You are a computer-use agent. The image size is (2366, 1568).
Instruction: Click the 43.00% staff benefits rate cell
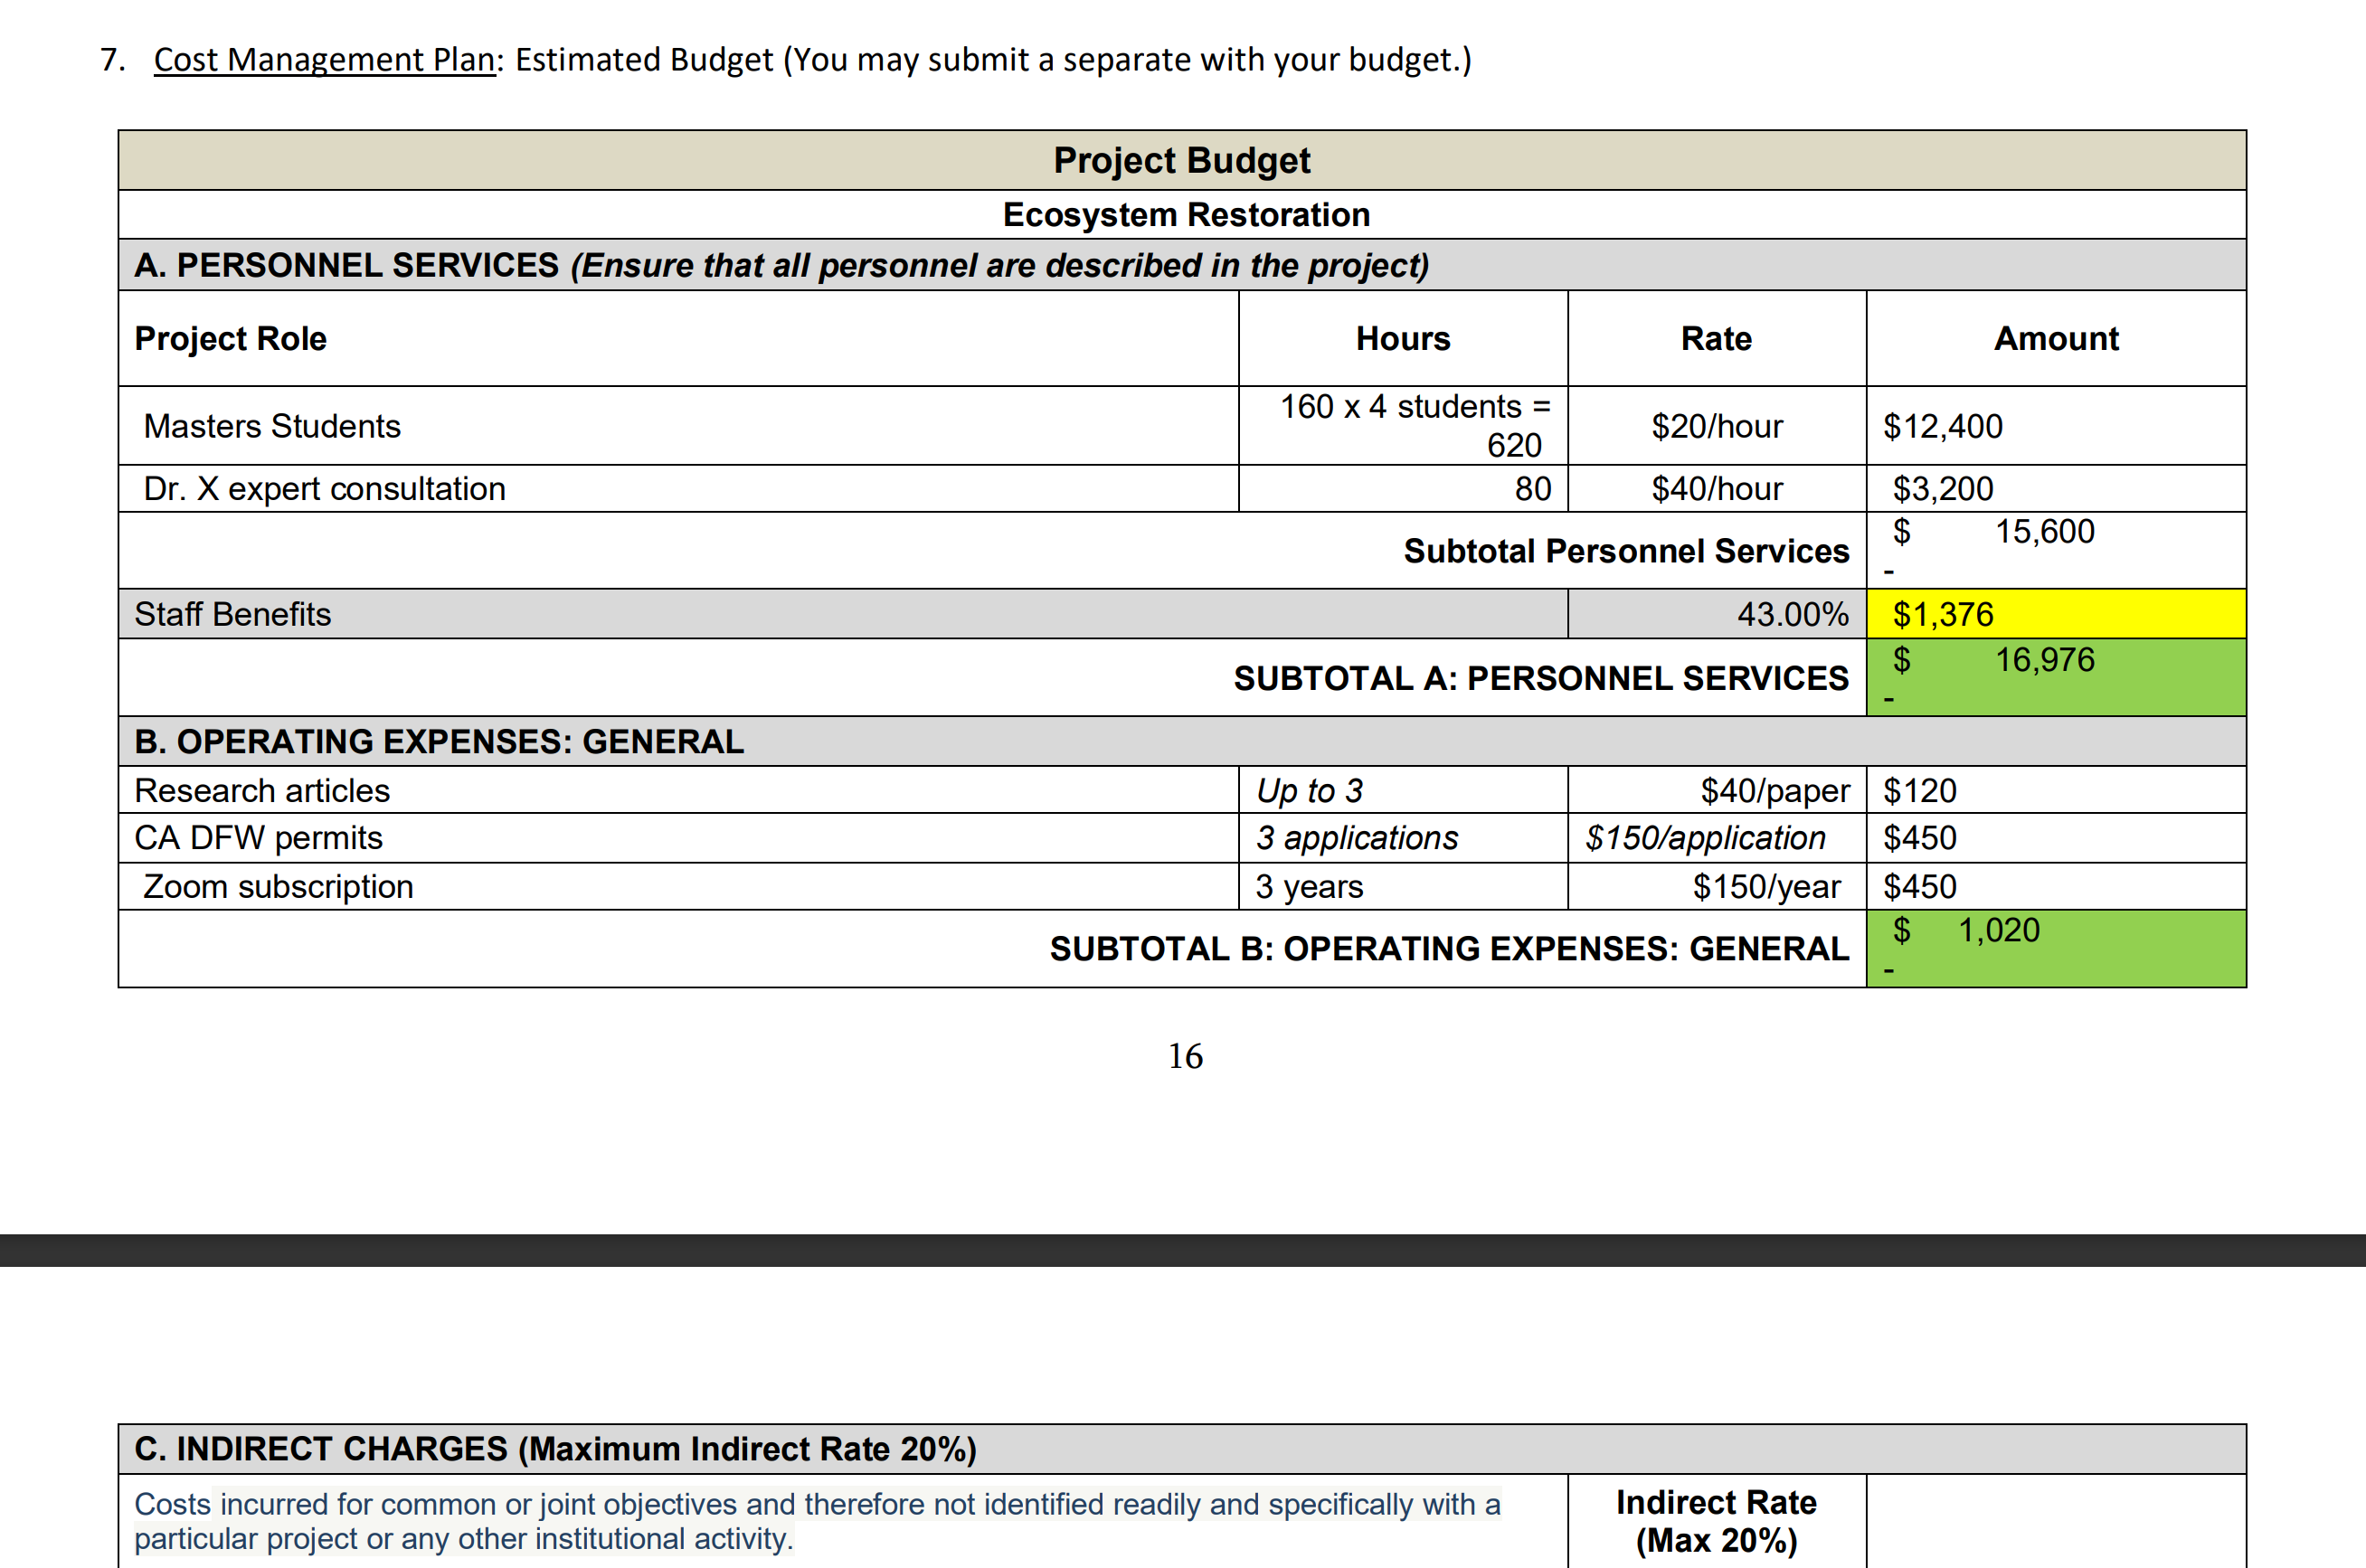(1792, 614)
